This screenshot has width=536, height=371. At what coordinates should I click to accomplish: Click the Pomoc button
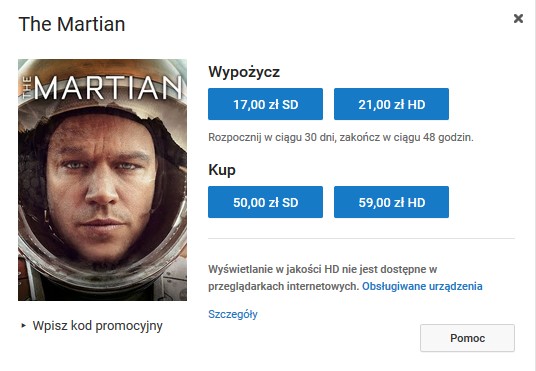(x=467, y=338)
